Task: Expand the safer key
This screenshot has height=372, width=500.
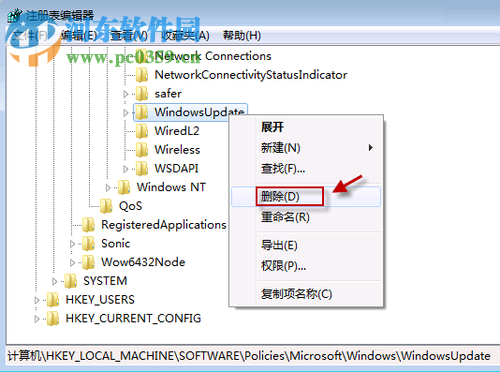Action: [126, 94]
